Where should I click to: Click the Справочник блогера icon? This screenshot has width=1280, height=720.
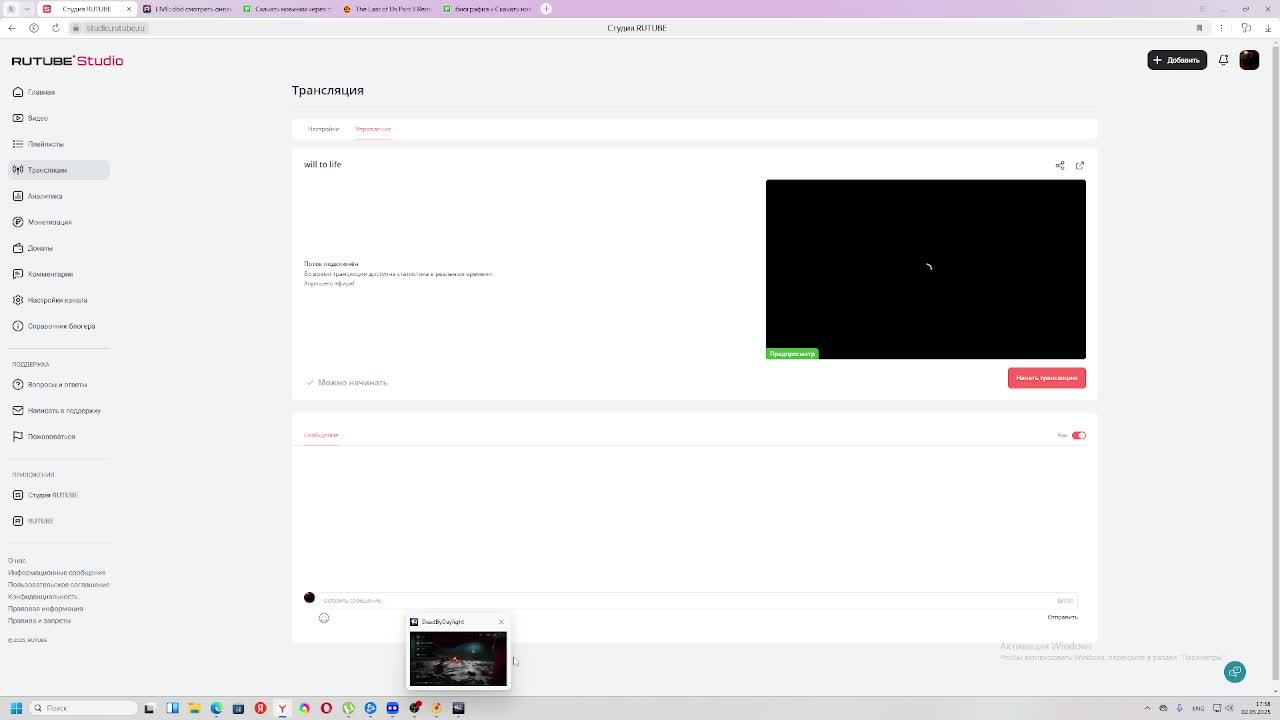pyautogui.click(x=18, y=326)
